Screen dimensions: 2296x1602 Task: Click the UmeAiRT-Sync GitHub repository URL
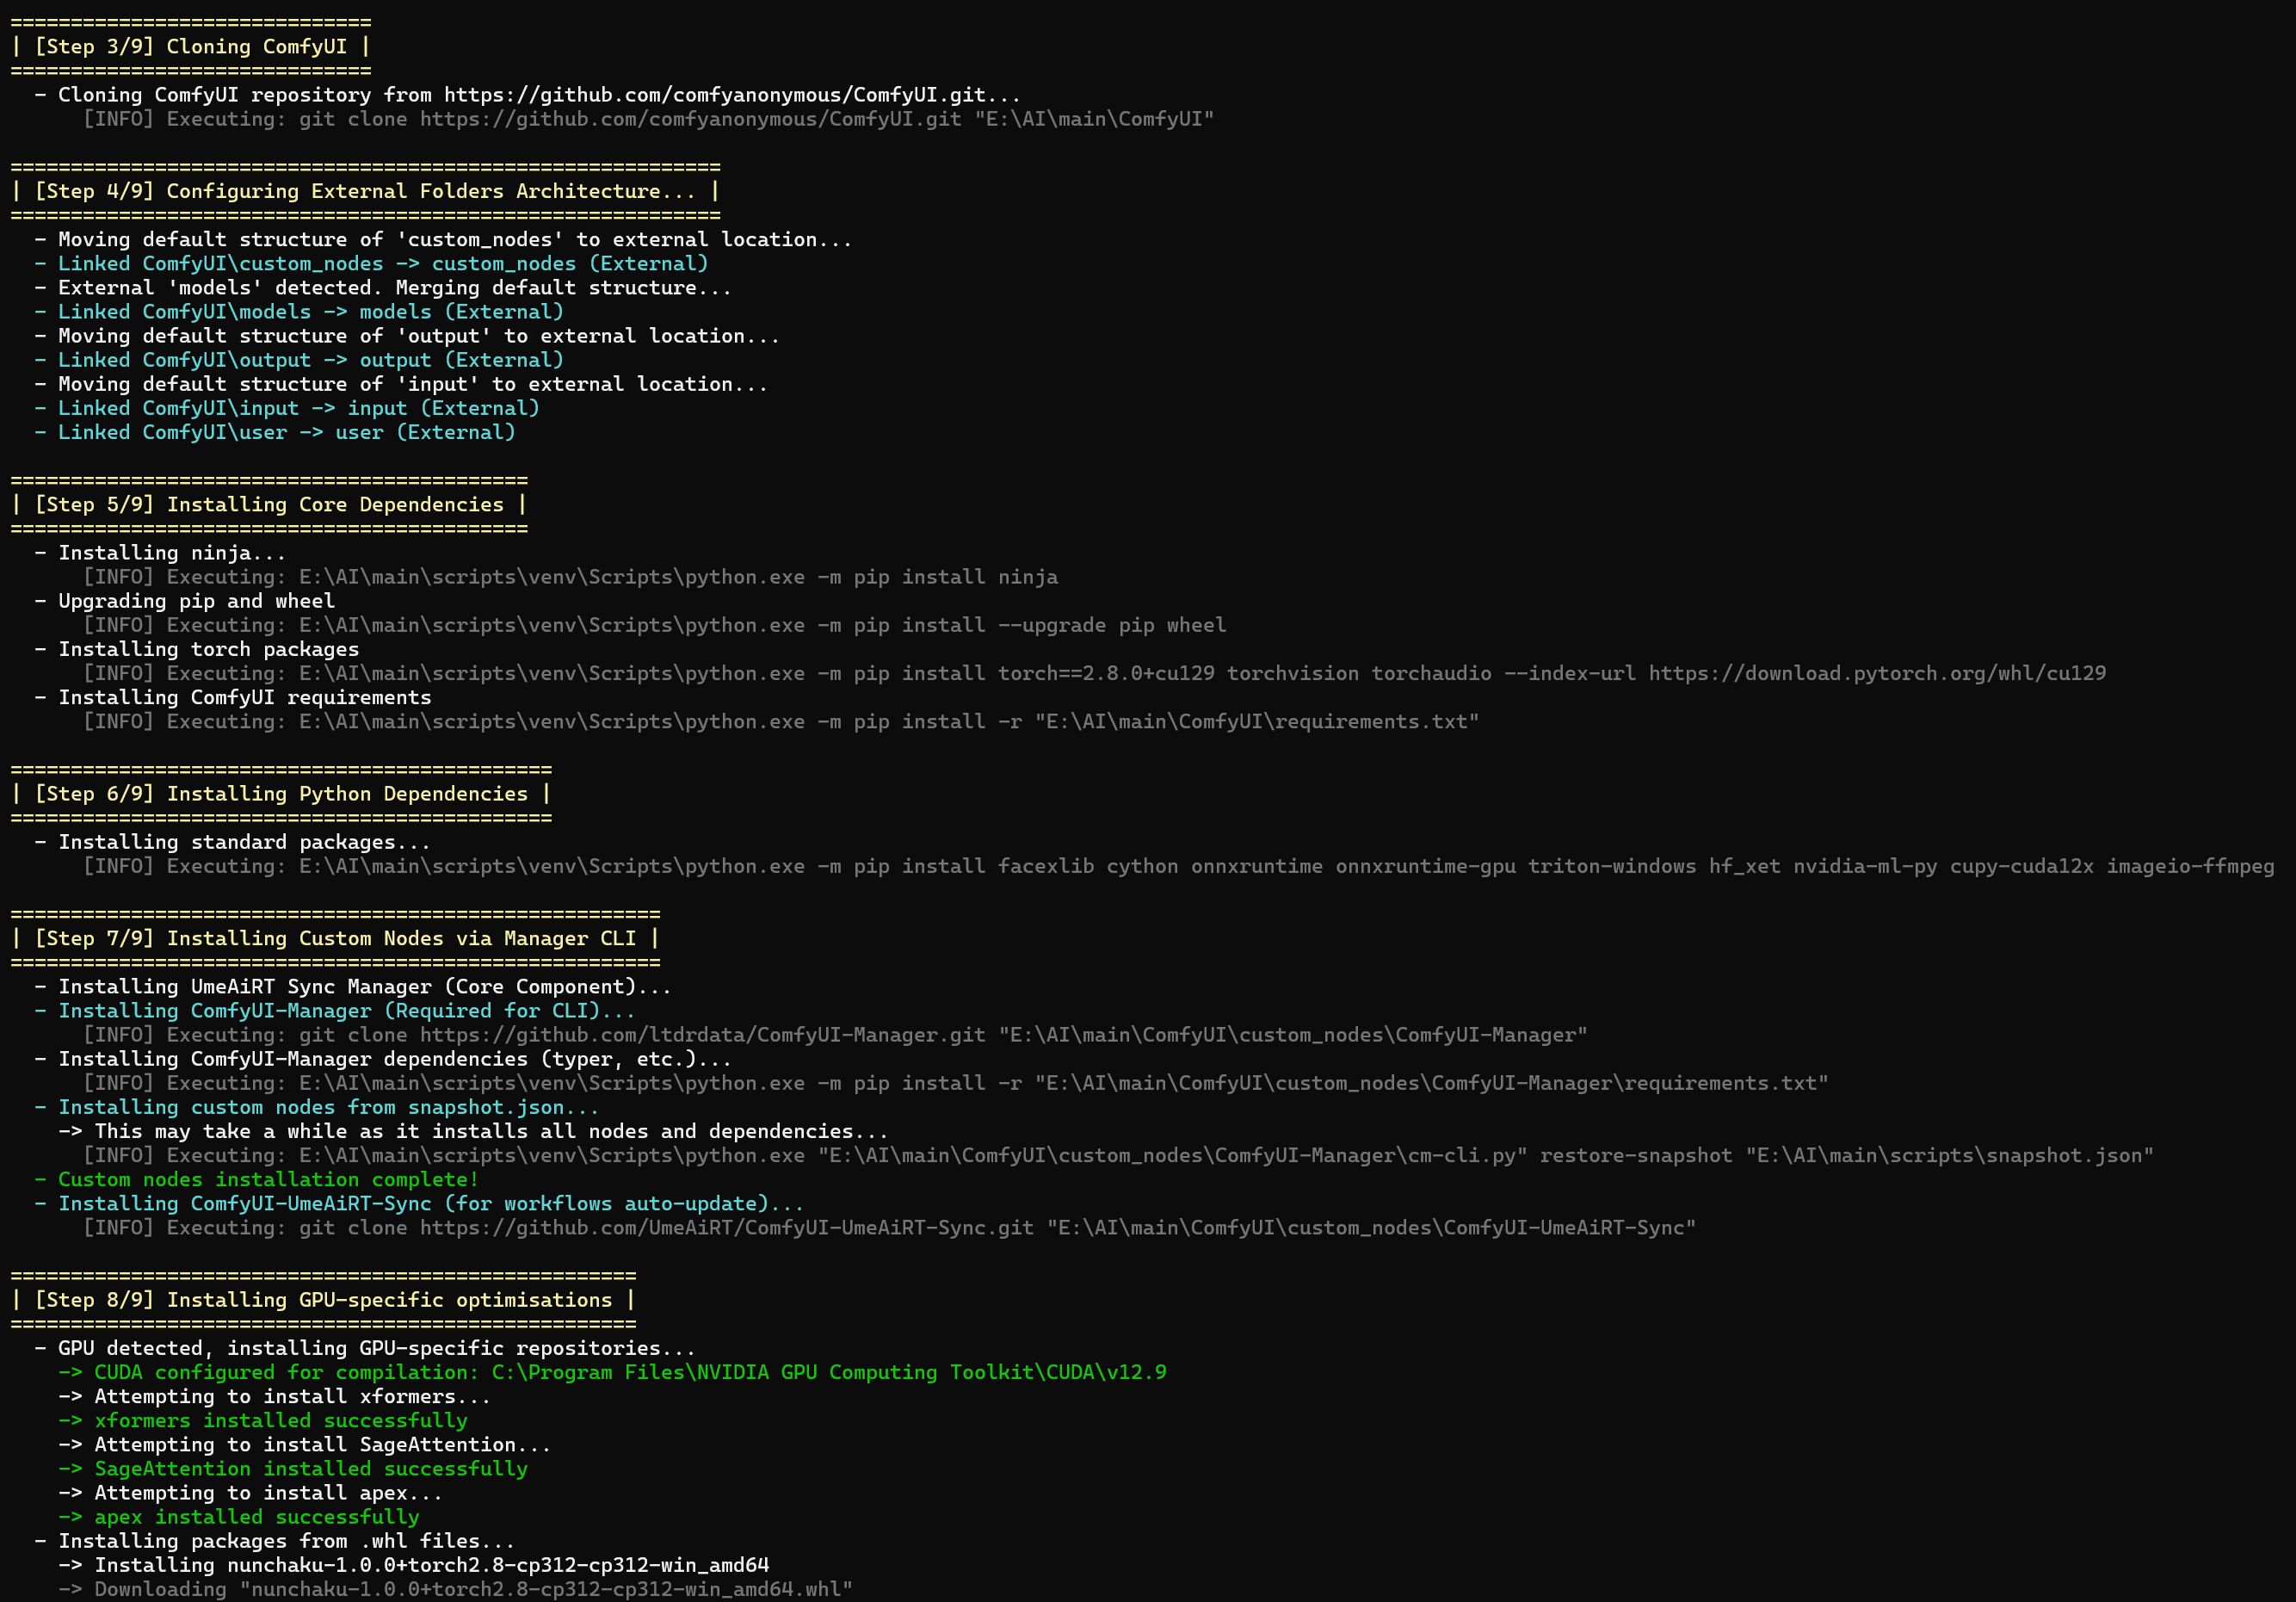(726, 1228)
